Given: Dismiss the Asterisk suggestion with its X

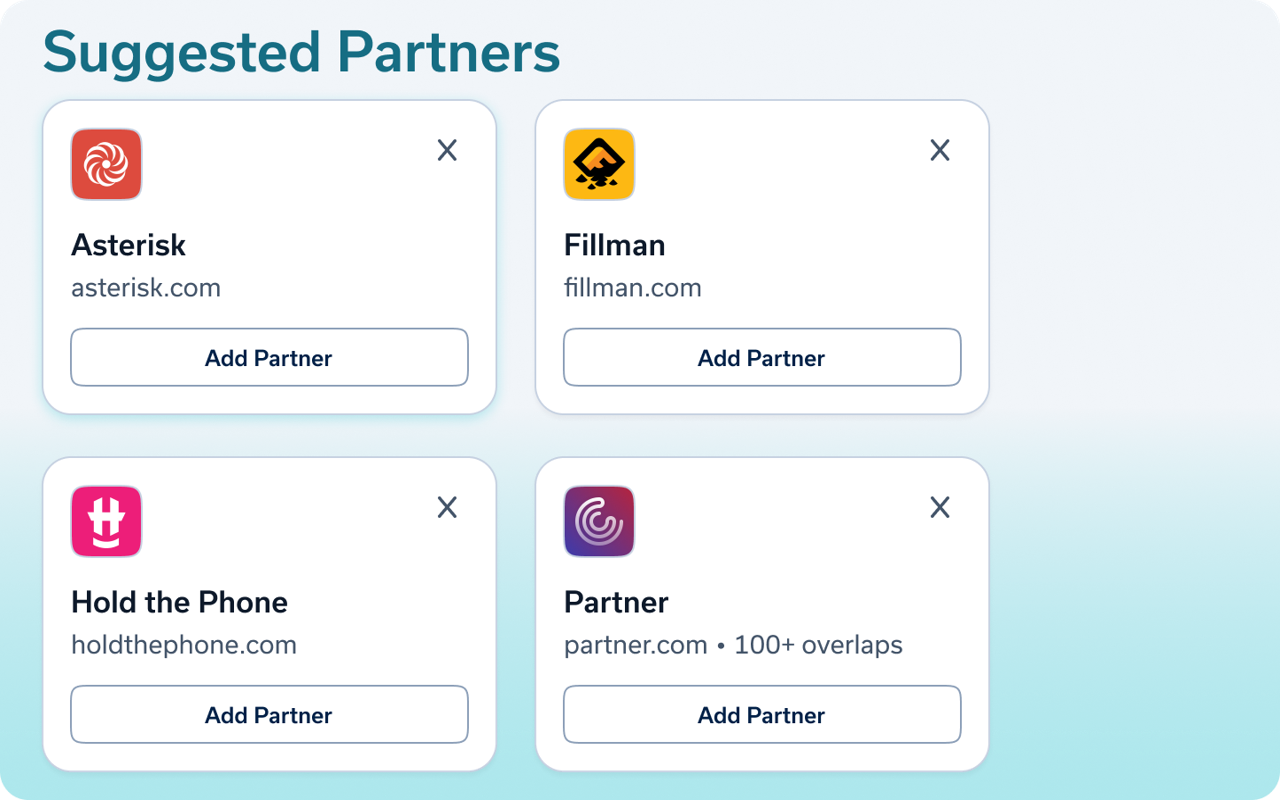Looking at the screenshot, I should [x=447, y=150].
